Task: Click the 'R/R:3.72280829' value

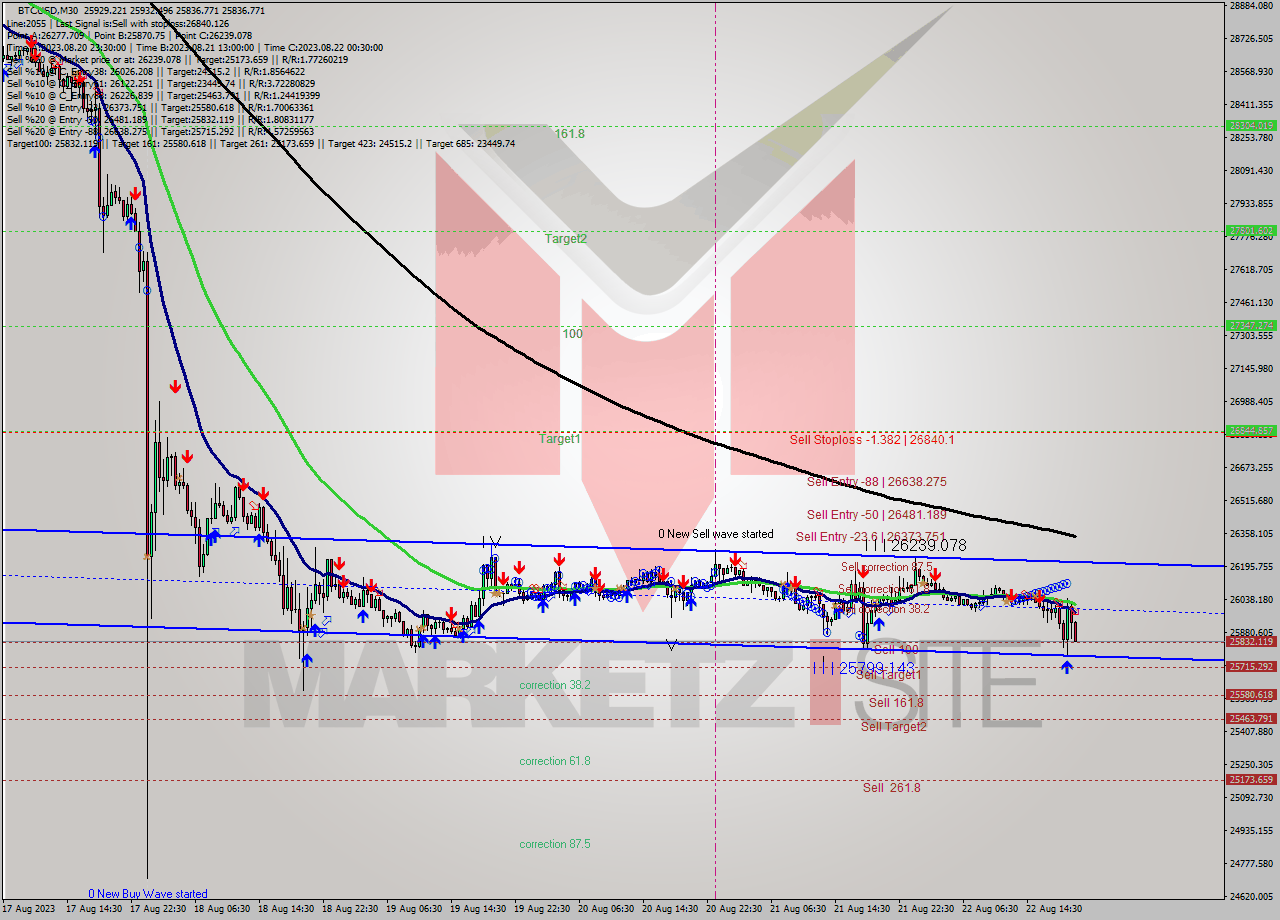Action: 282,84
